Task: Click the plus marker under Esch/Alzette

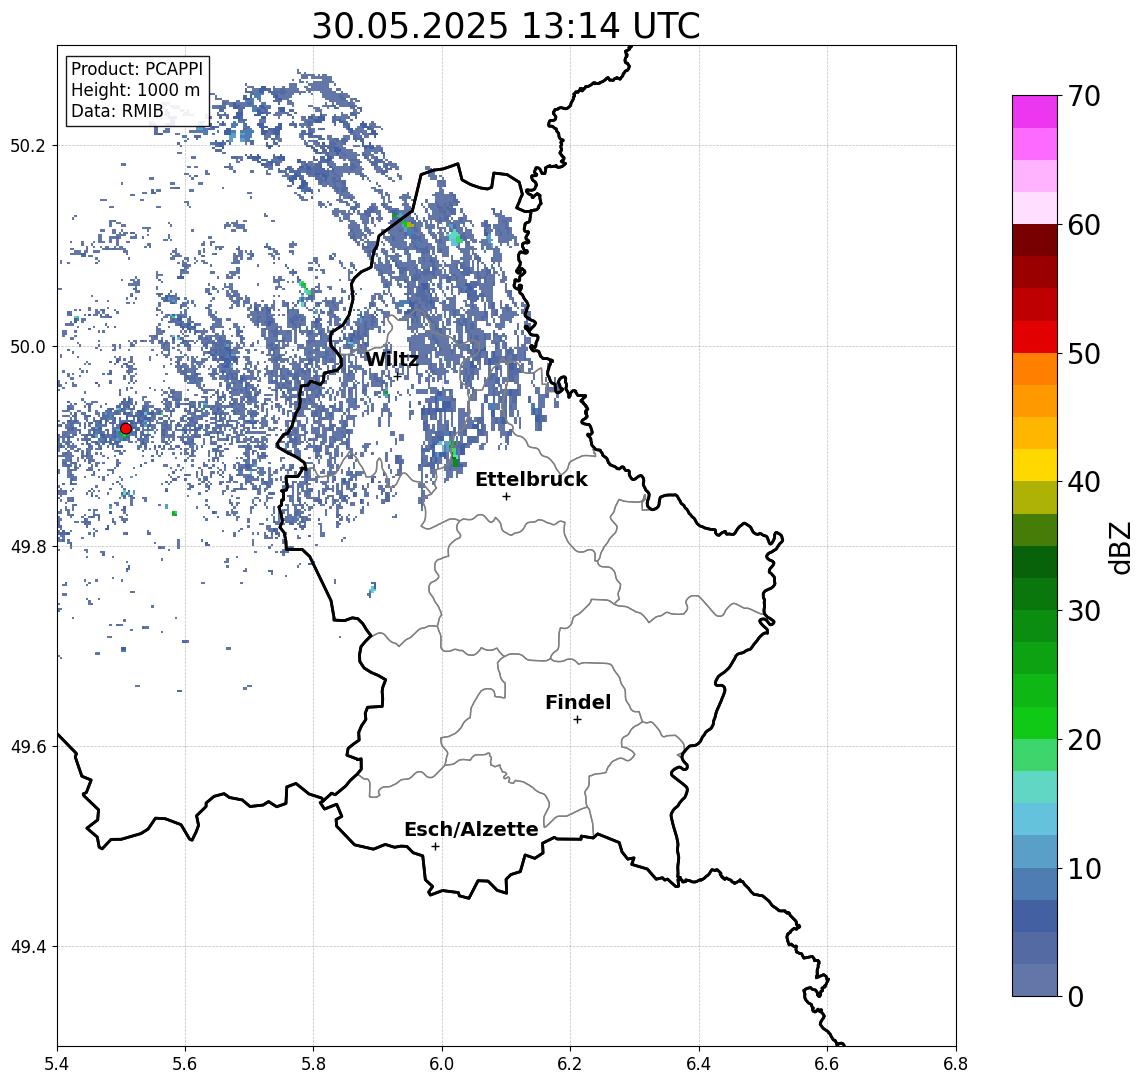Action: click(435, 847)
